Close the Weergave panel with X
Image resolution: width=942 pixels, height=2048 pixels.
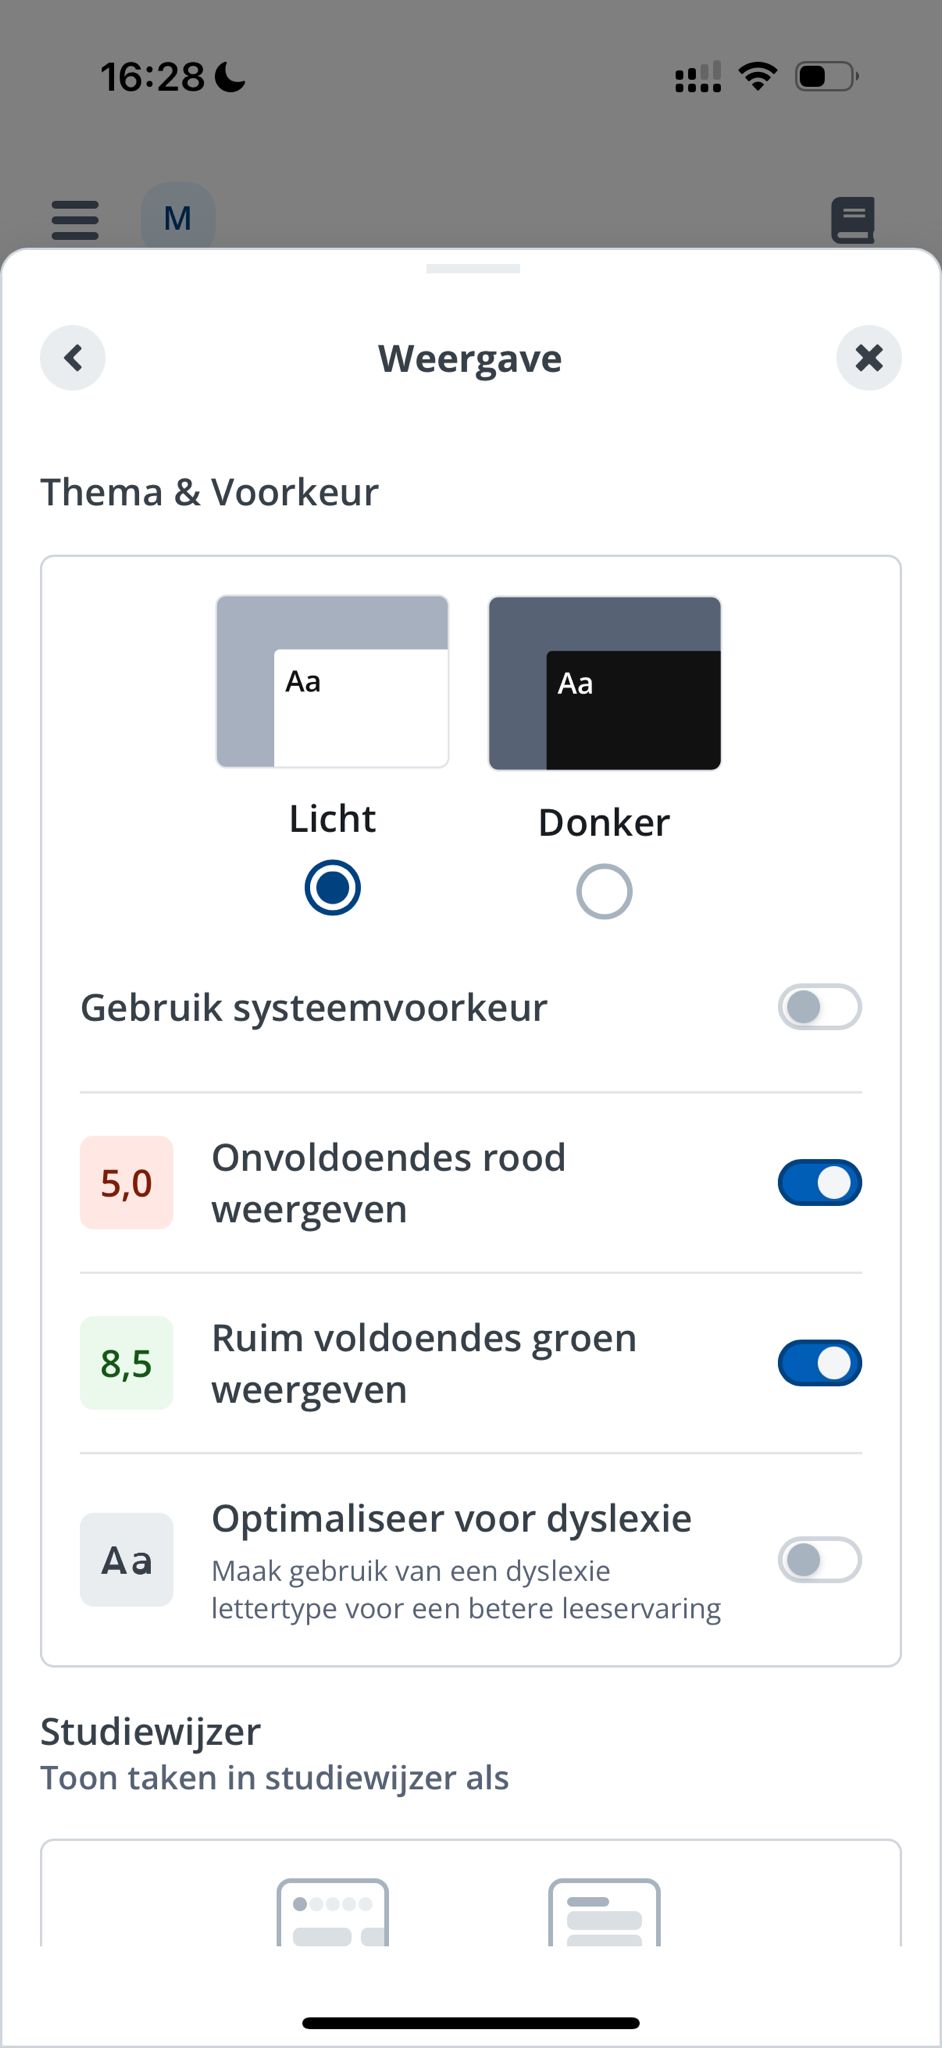868,358
